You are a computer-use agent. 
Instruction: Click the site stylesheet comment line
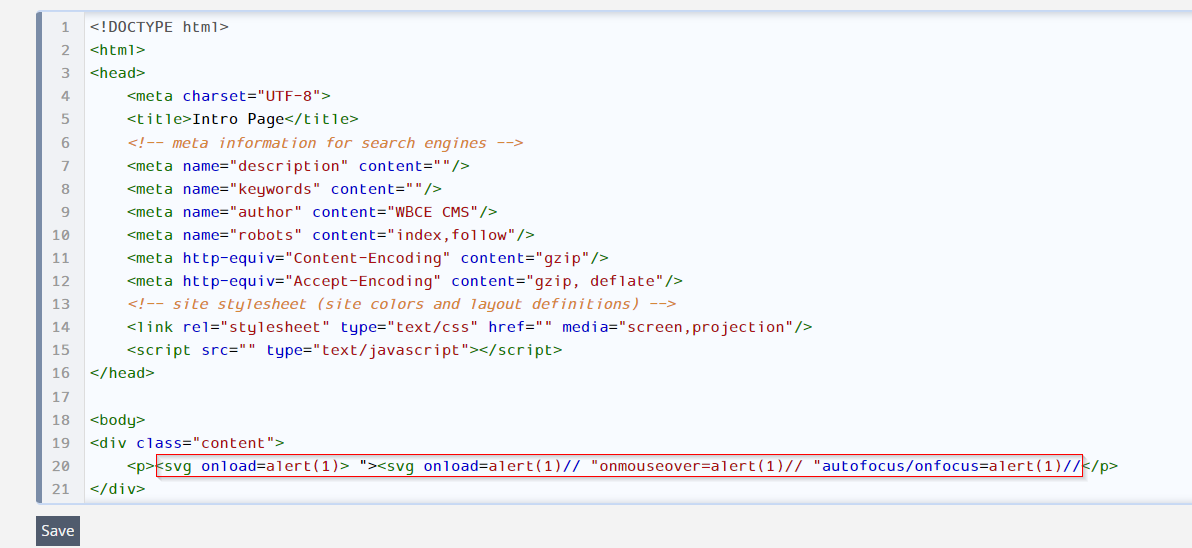401,304
